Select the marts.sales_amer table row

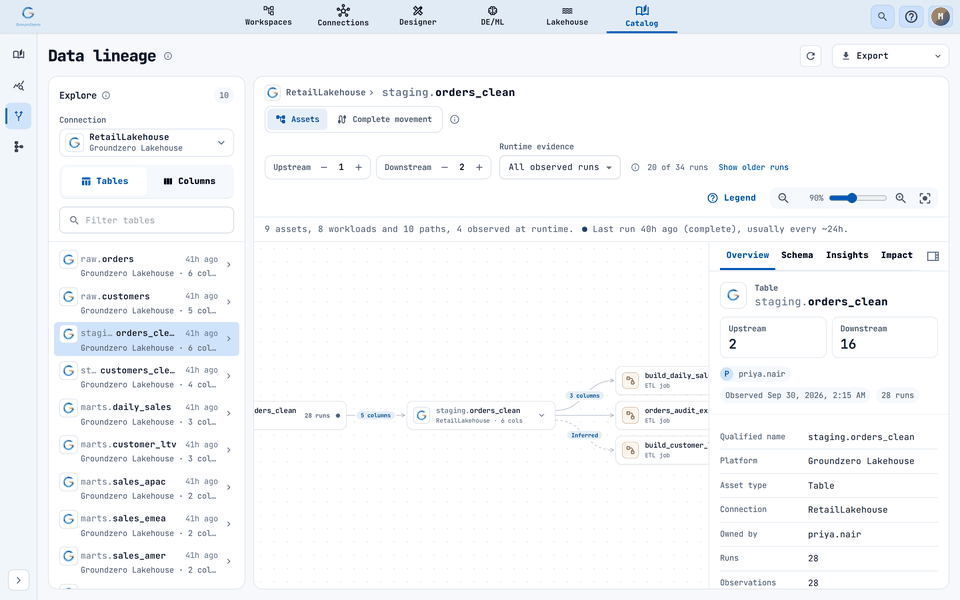146,562
